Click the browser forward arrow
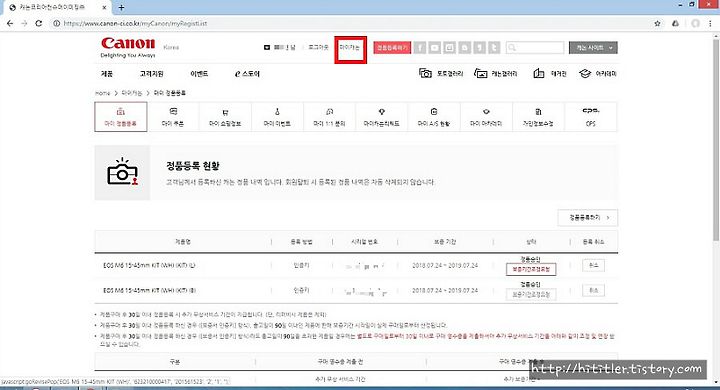 24,23
